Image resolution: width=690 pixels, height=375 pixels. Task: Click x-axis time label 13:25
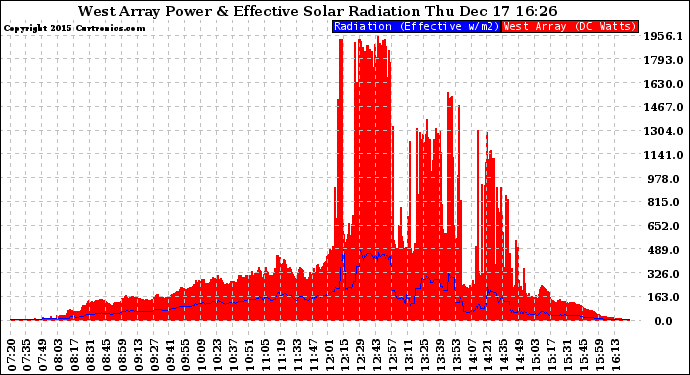click(x=425, y=355)
